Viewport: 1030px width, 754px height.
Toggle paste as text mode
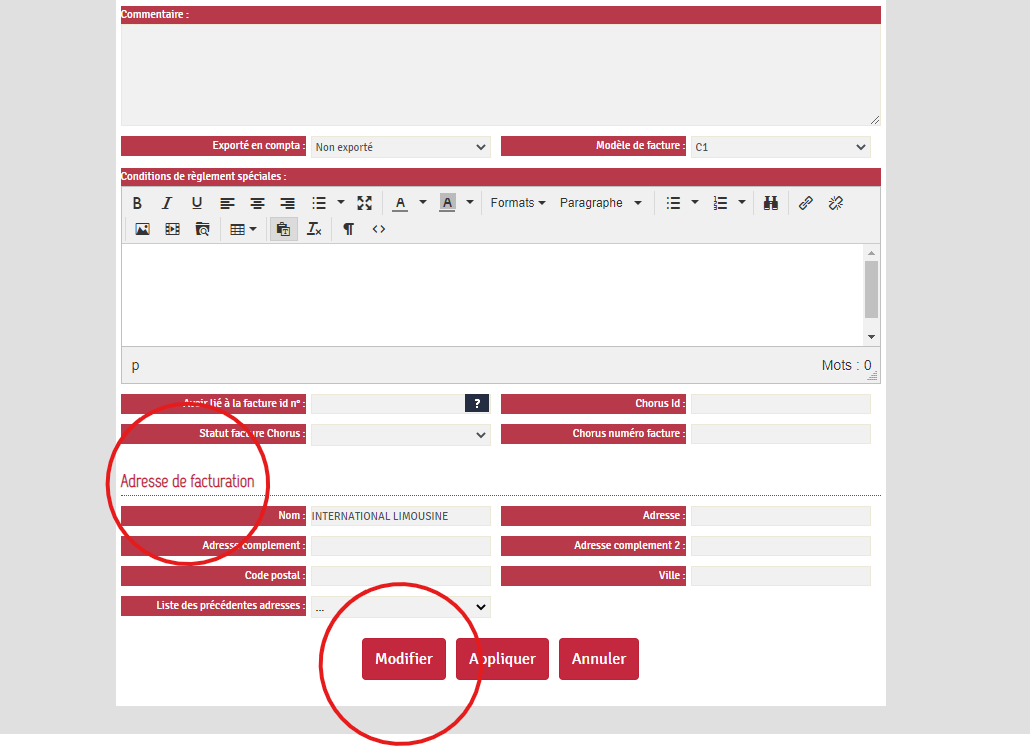[283, 229]
